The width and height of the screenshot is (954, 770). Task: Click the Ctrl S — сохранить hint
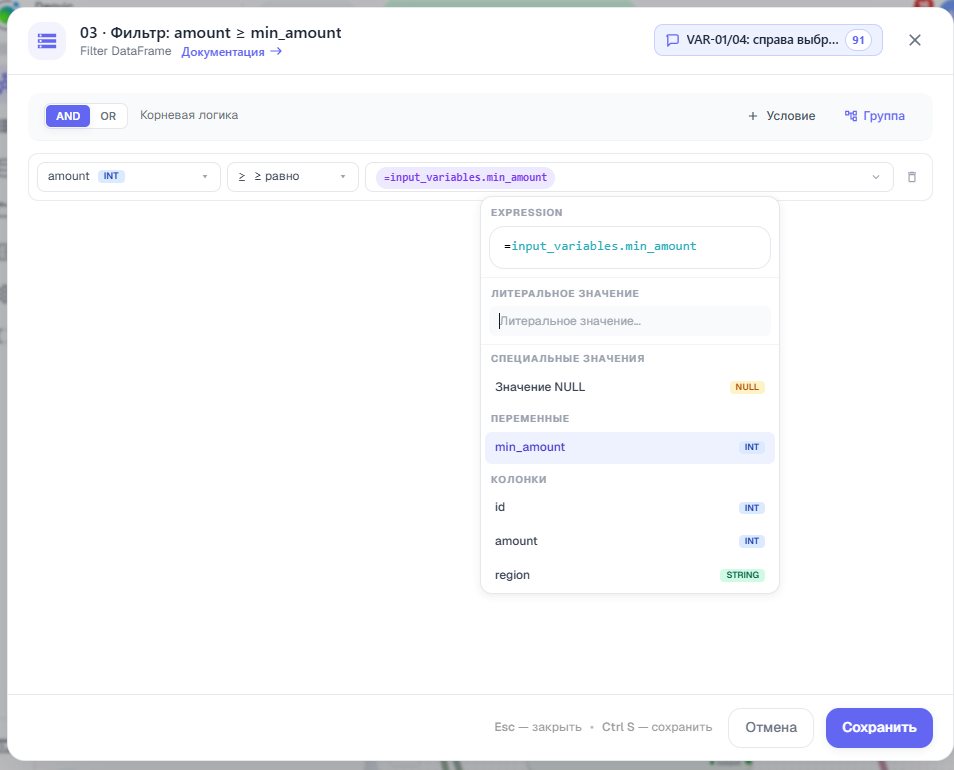(x=657, y=727)
